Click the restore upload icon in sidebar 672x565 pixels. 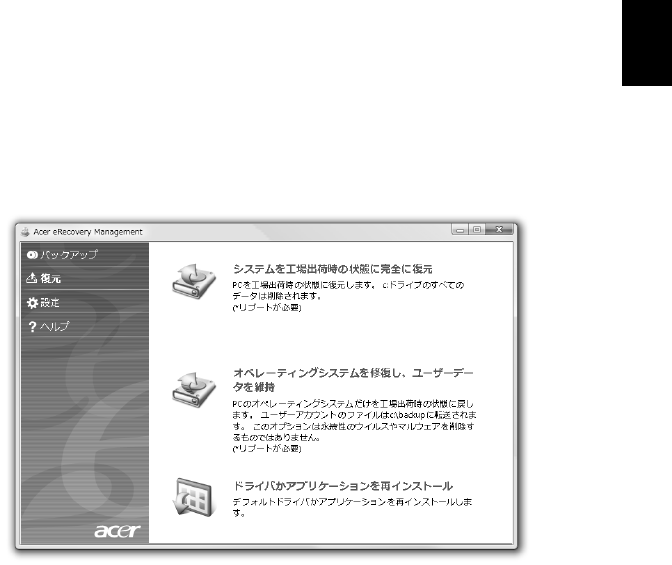click(x=32, y=278)
